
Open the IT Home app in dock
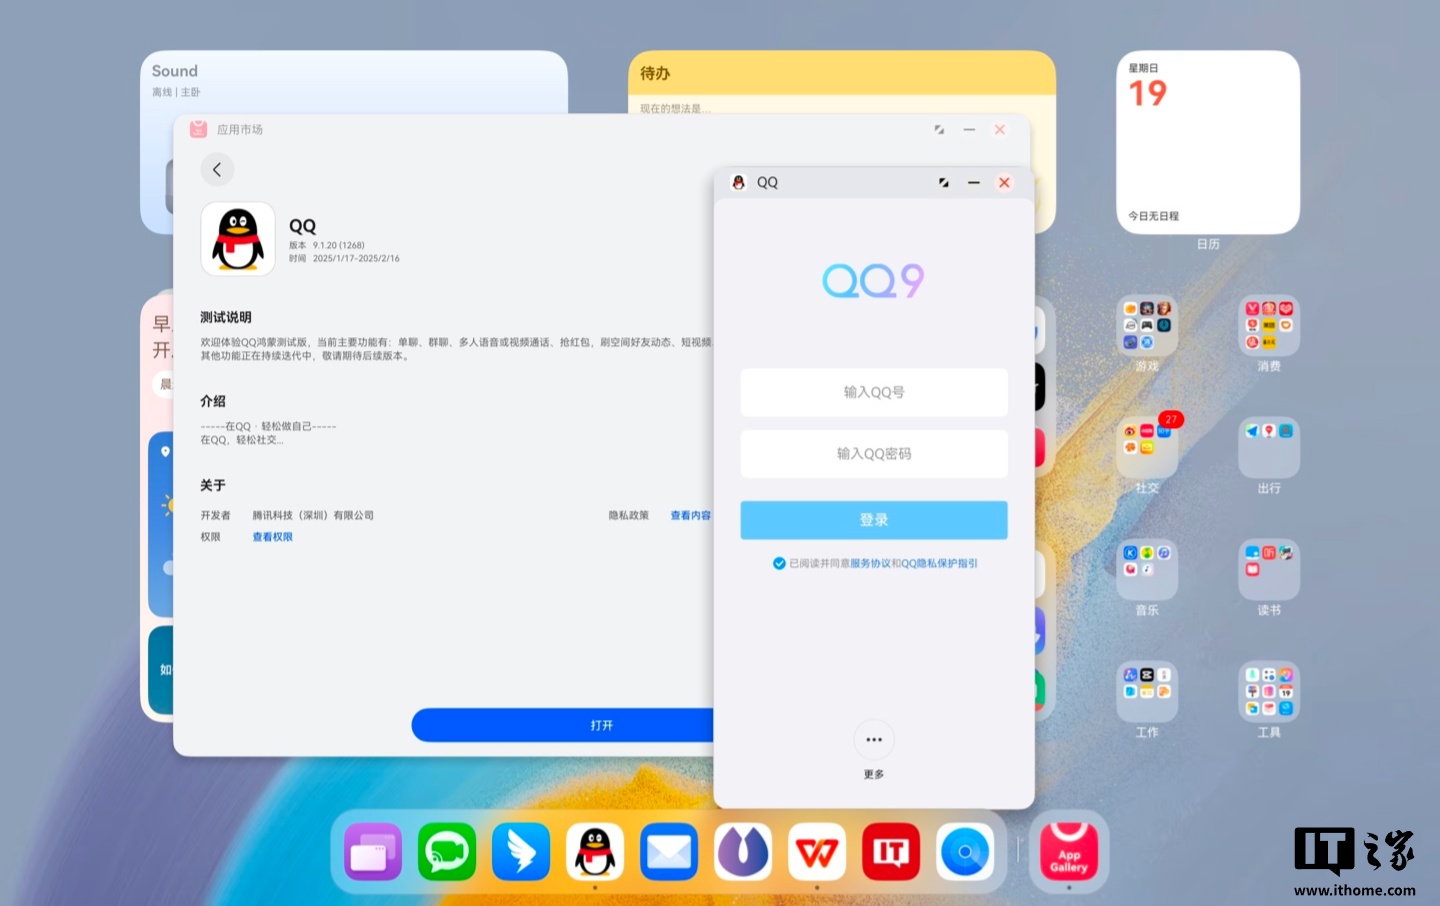pyautogui.click(x=891, y=852)
